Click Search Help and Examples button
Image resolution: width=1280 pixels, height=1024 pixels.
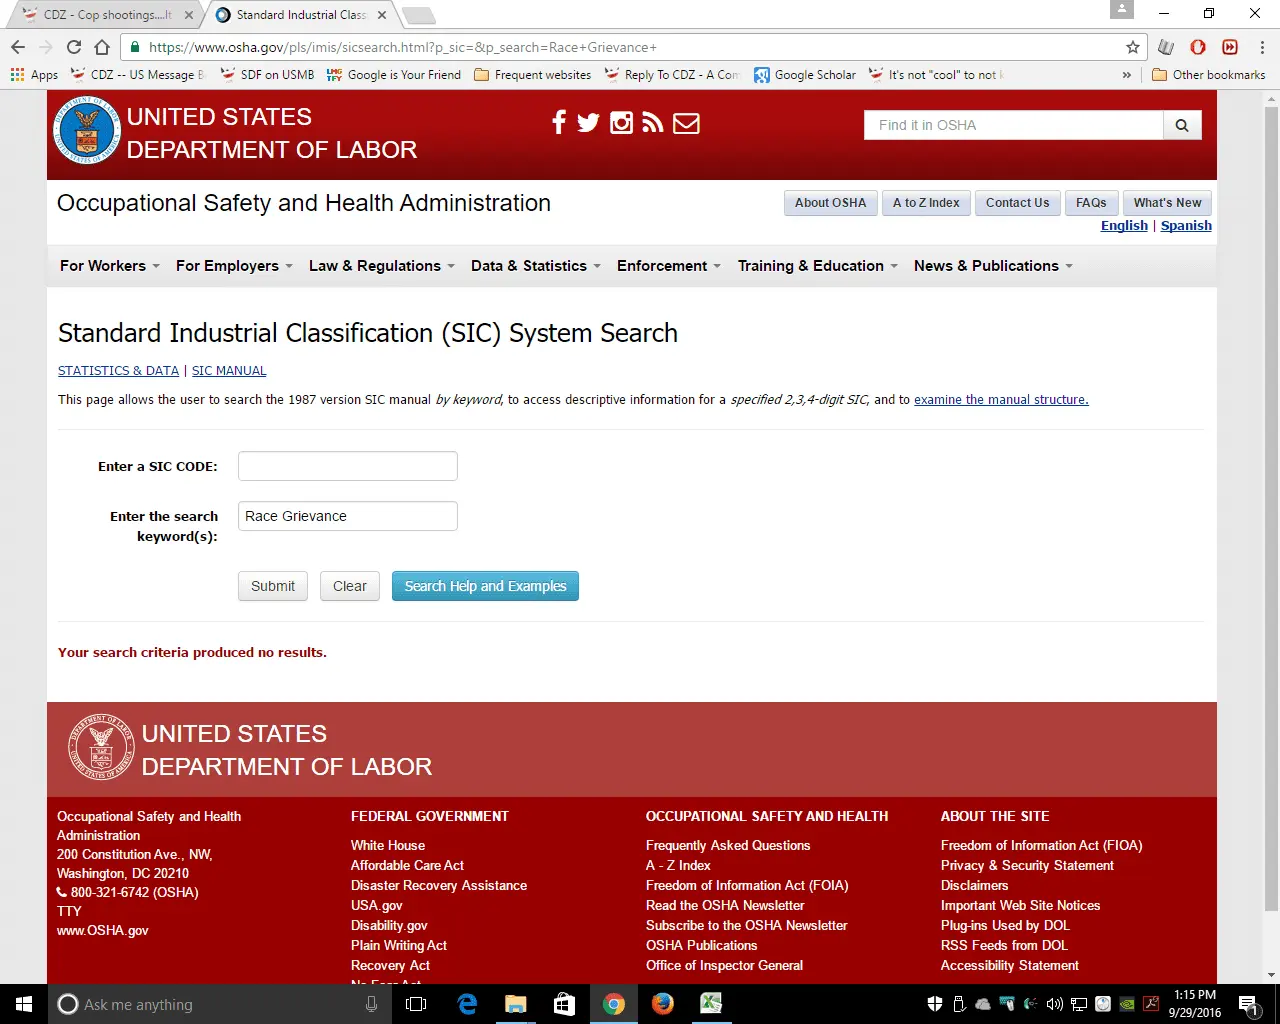point(485,586)
